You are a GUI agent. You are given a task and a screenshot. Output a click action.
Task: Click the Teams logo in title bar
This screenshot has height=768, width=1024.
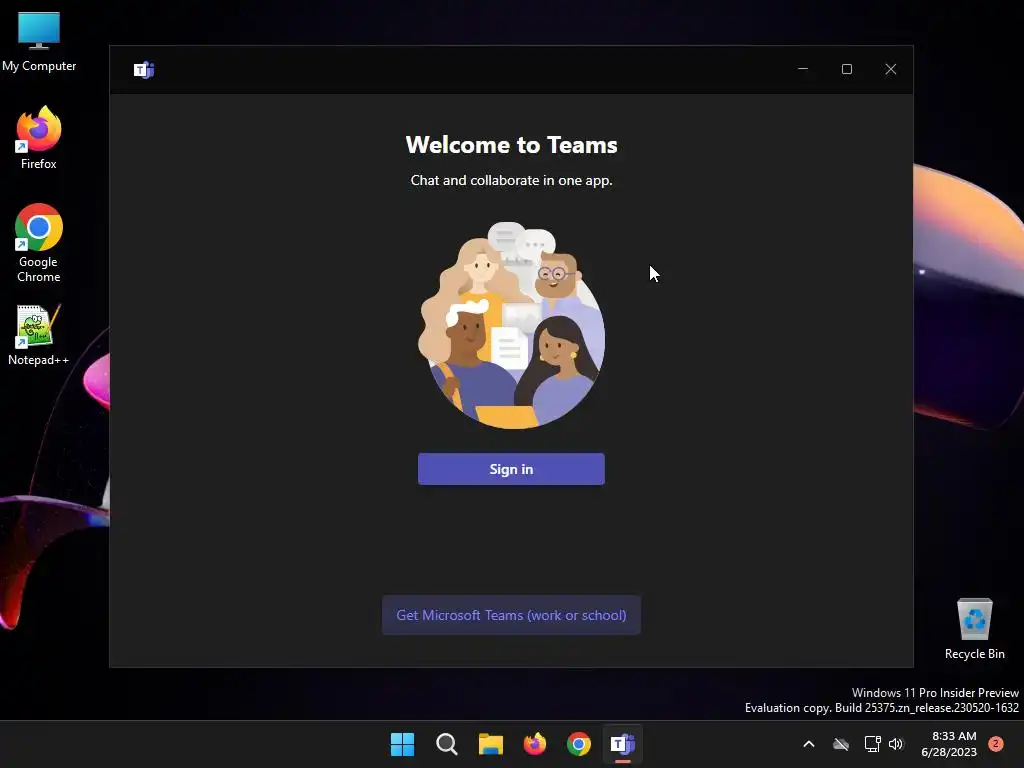(x=144, y=69)
